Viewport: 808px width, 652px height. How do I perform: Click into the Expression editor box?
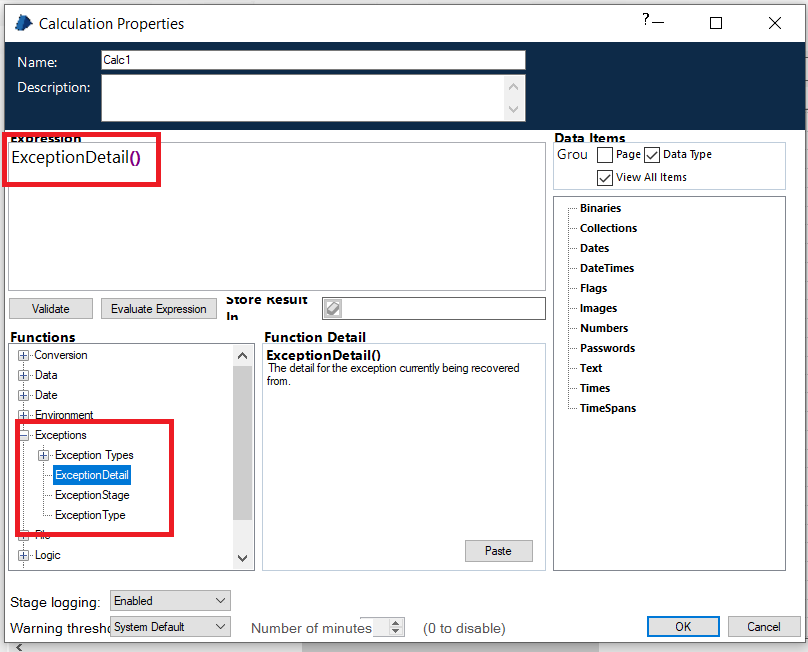pos(277,216)
